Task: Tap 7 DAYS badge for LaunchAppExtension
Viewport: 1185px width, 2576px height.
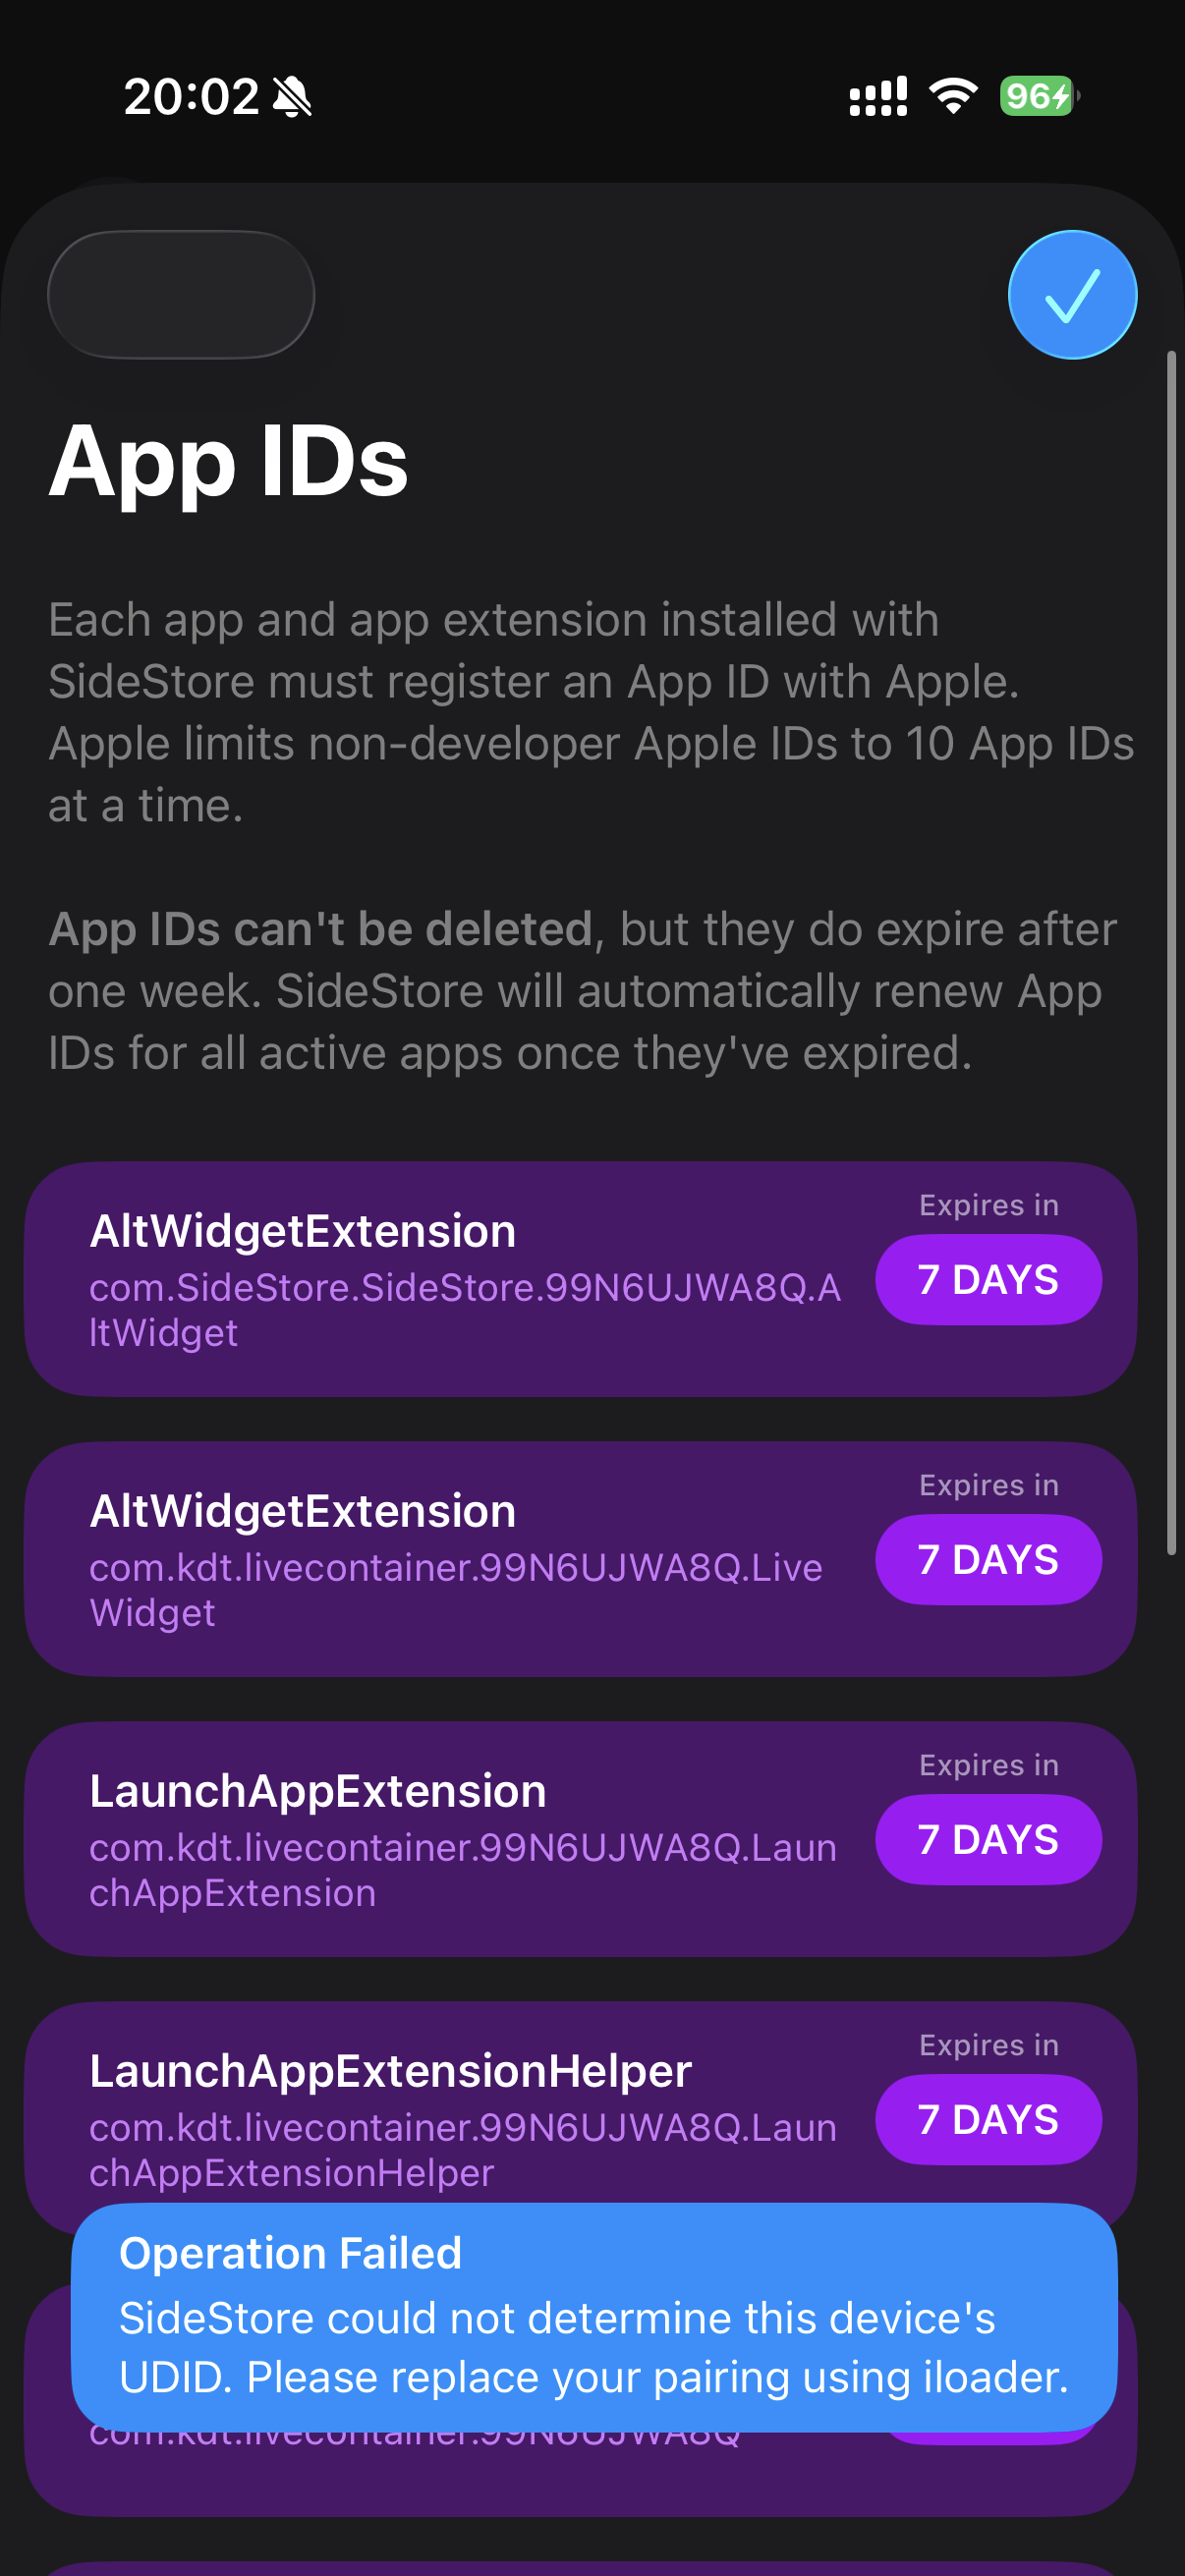Action: coord(988,1840)
